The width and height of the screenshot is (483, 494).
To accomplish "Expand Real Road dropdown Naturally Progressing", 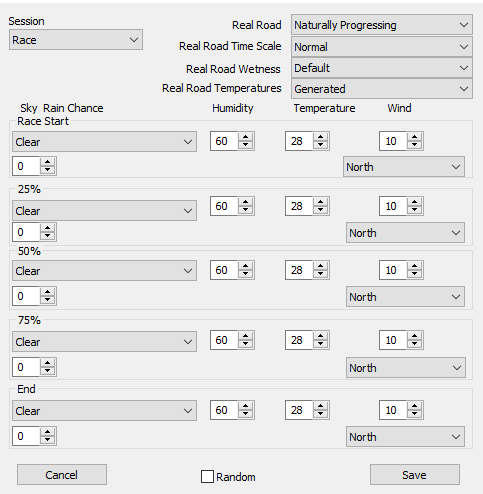I will (x=382, y=25).
